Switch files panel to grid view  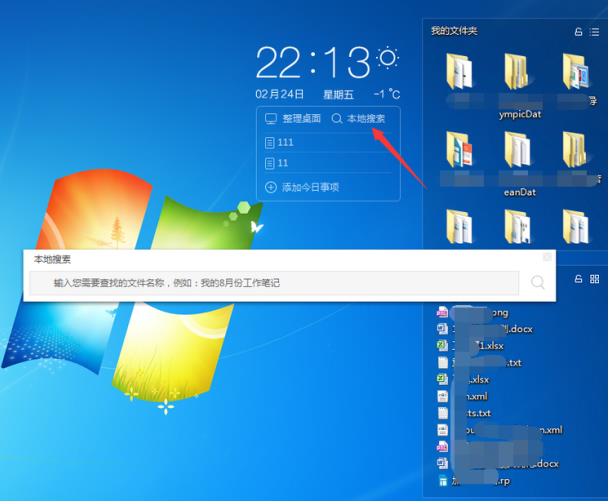point(594,279)
